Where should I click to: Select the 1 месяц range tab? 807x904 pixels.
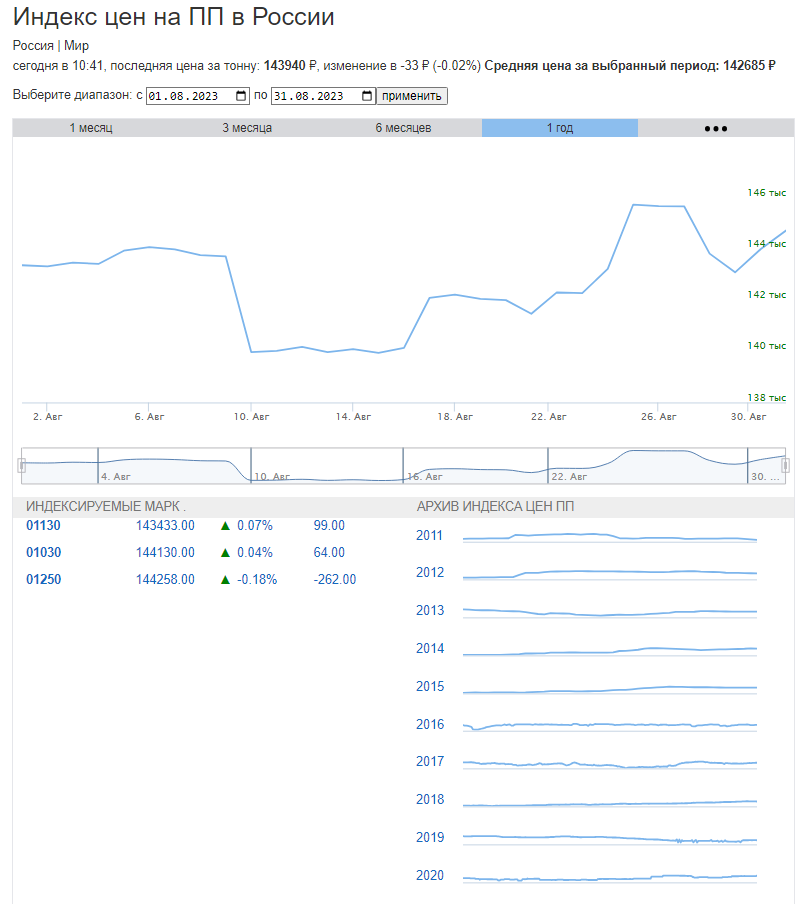pos(91,128)
